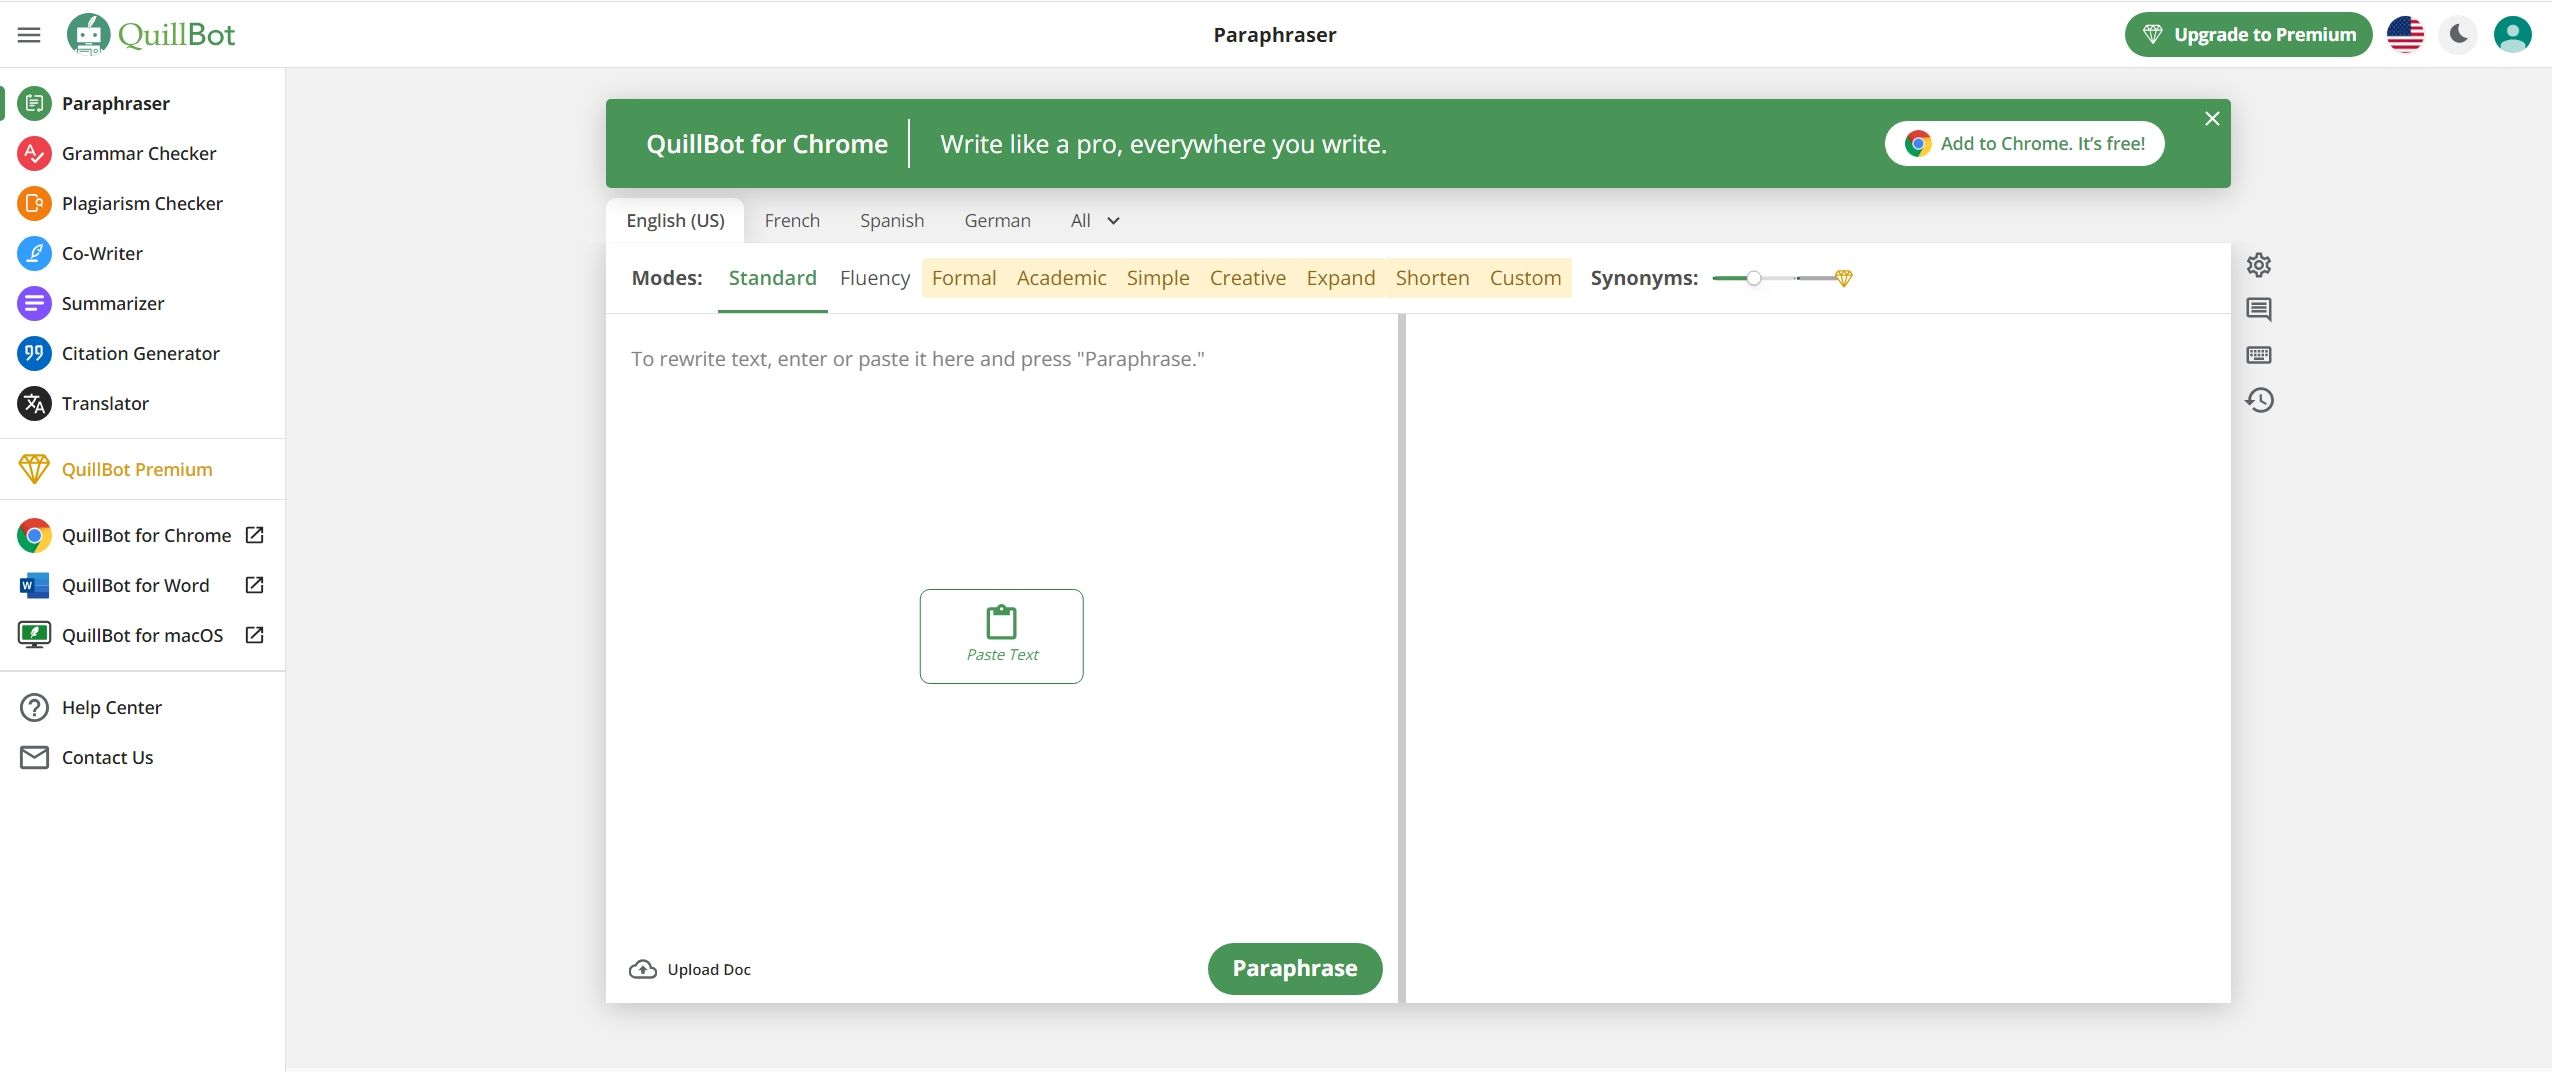2552x1072 pixels.
Task: Open Contact Us page
Action: click(x=142, y=757)
